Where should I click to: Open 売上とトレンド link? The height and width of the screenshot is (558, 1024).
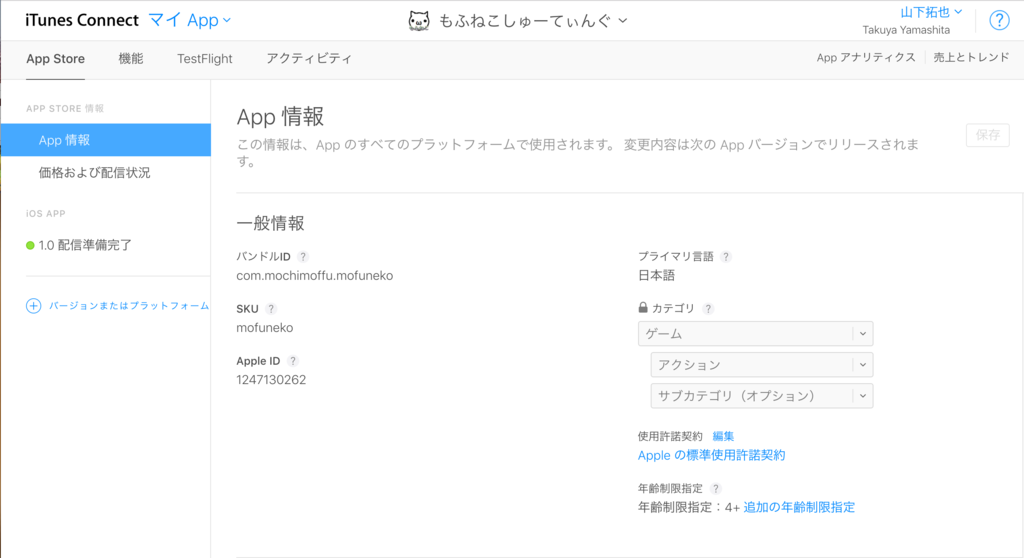coord(971,57)
